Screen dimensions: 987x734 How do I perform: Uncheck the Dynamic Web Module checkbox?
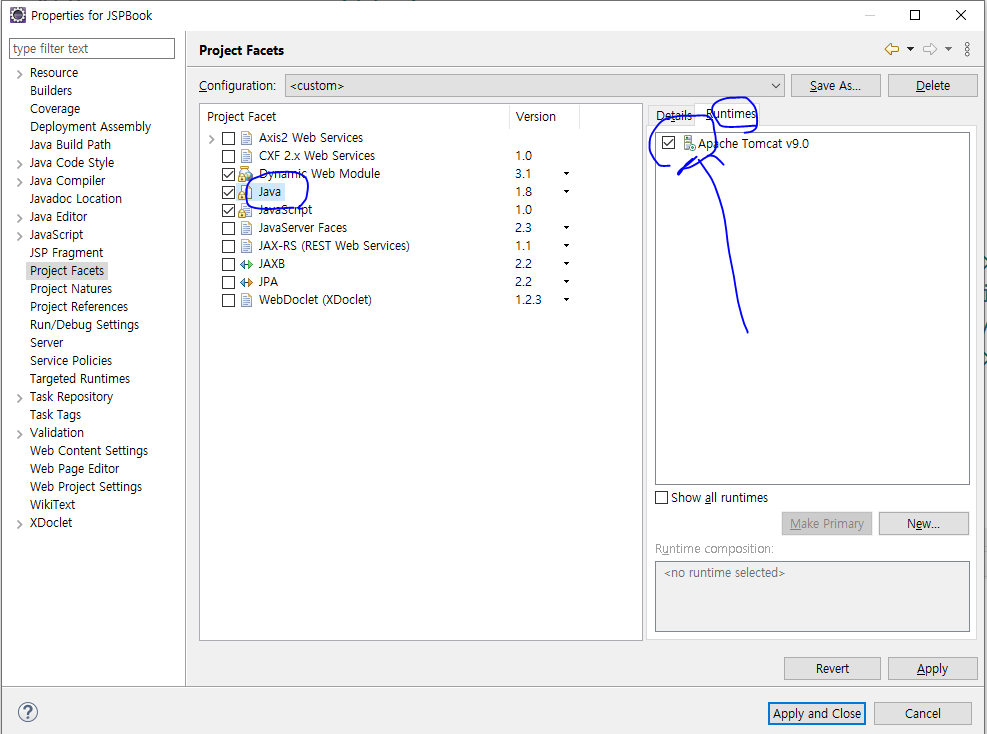point(228,174)
